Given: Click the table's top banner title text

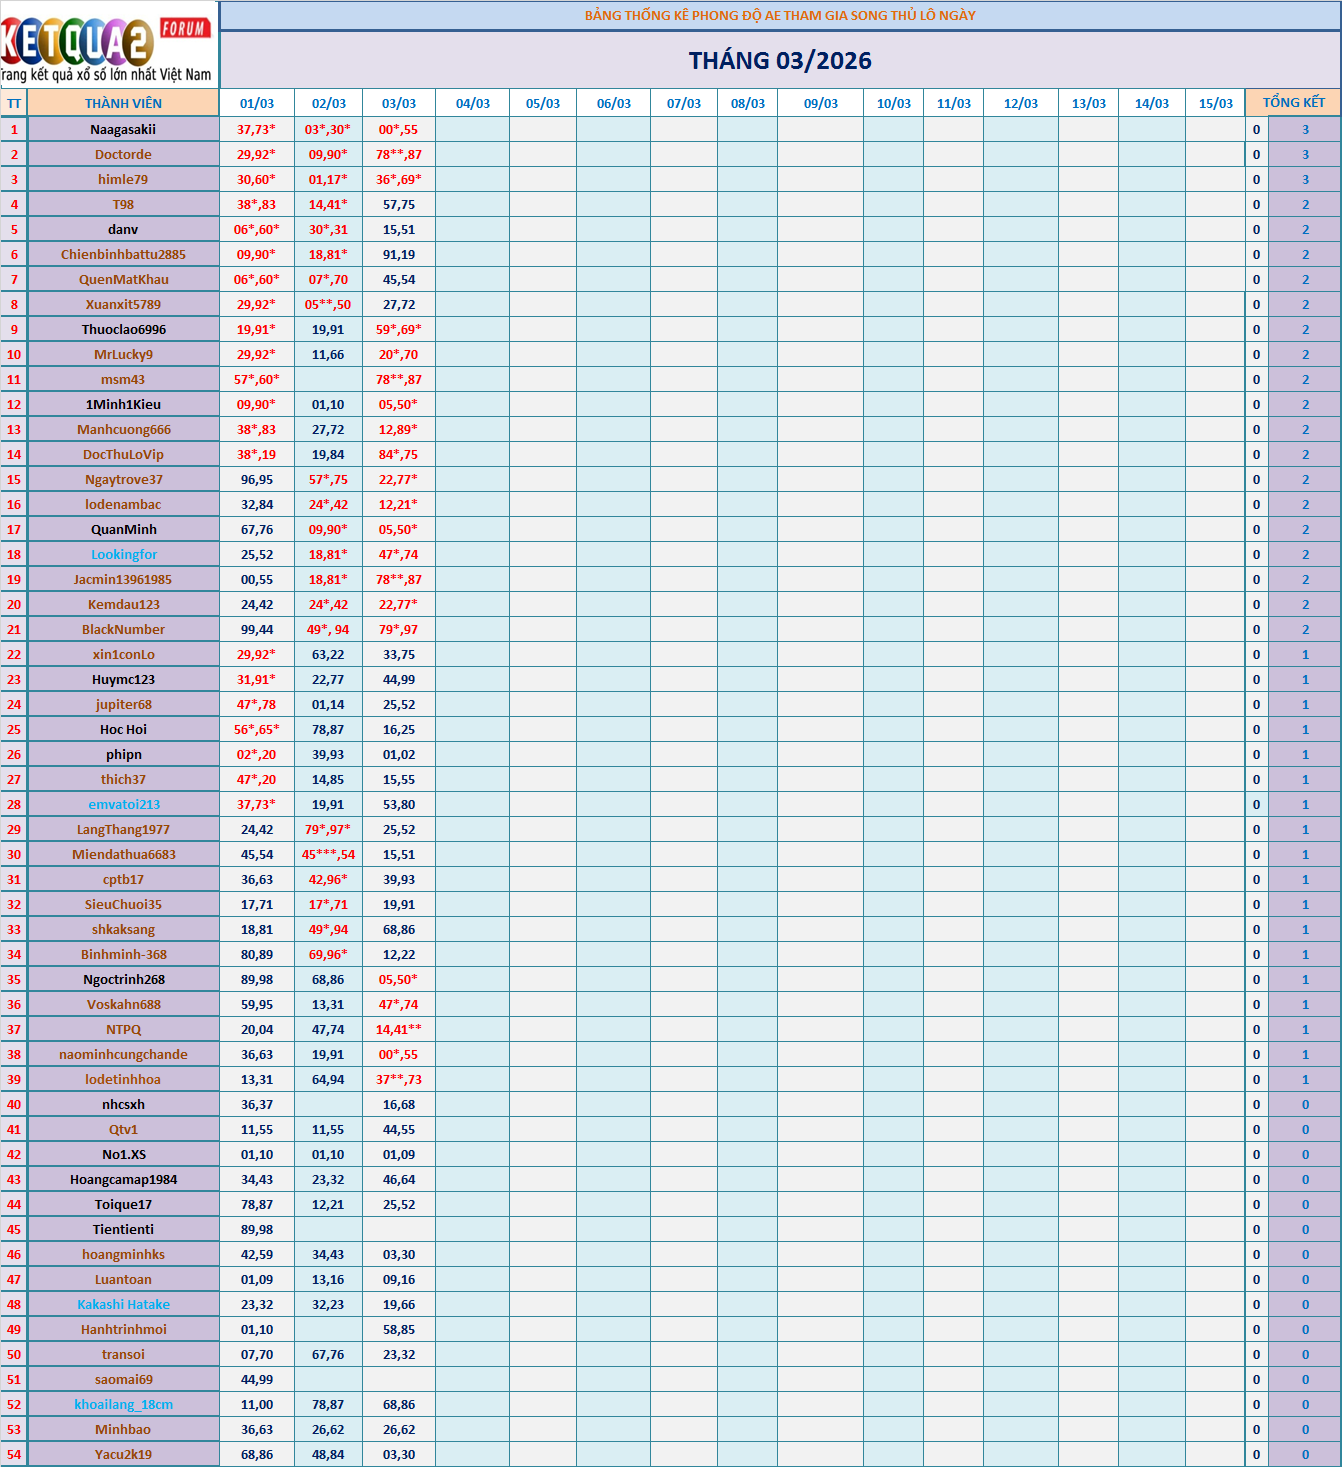Looking at the screenshot, I should click(780, 15).
